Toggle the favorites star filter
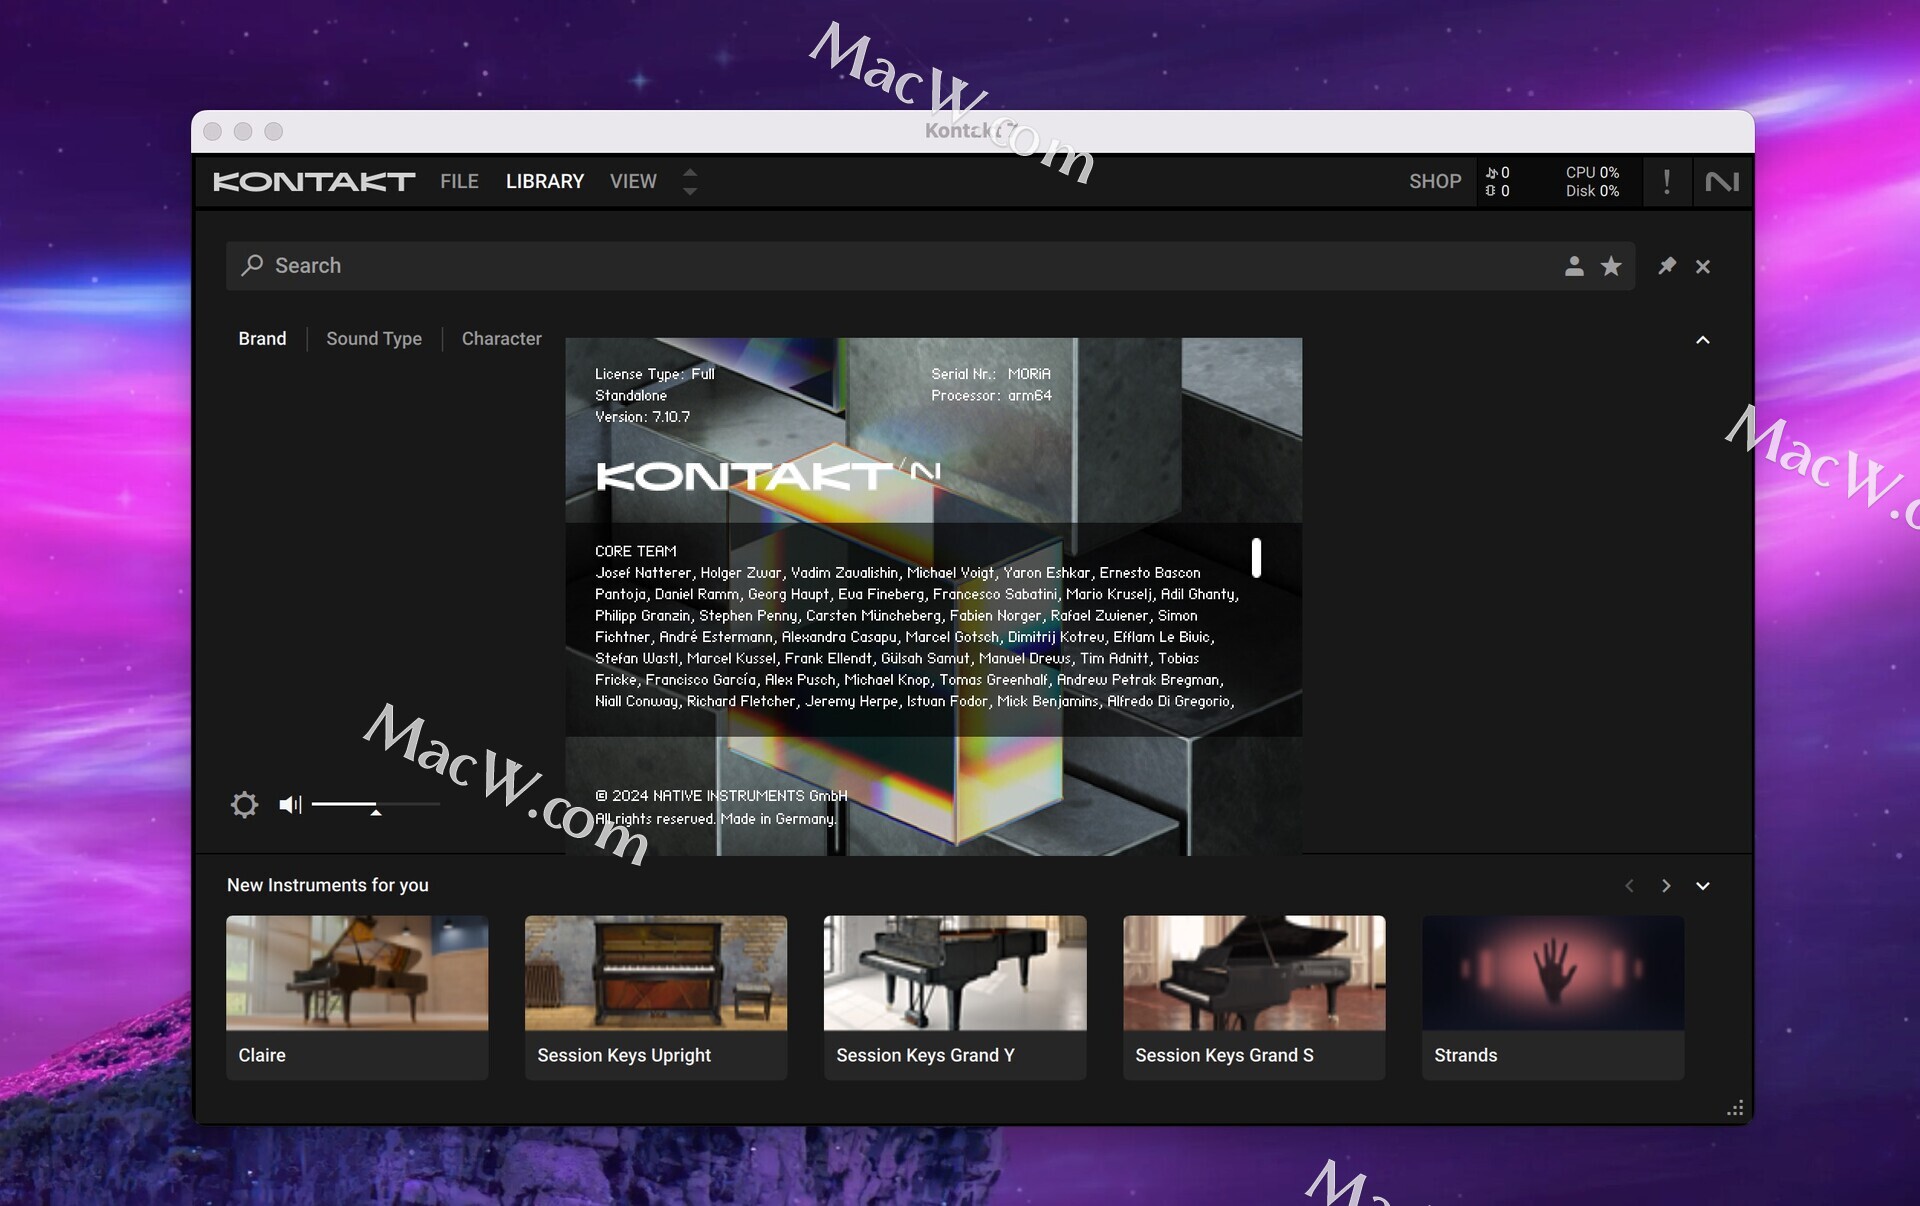 1611,266
